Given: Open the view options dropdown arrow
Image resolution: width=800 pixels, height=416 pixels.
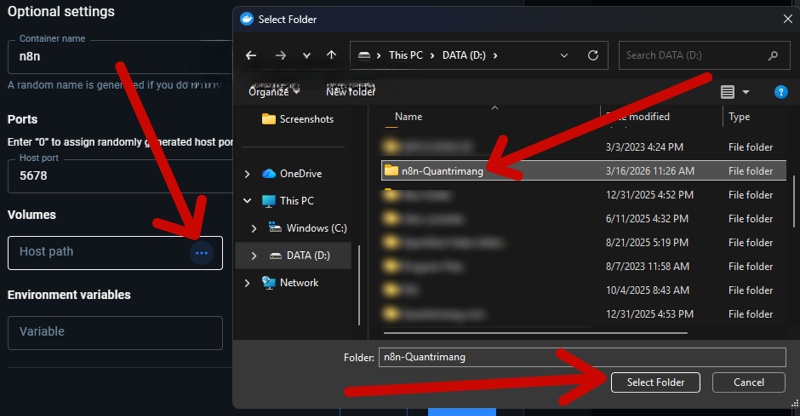Looking at the screenshot, I should point(745,92).
